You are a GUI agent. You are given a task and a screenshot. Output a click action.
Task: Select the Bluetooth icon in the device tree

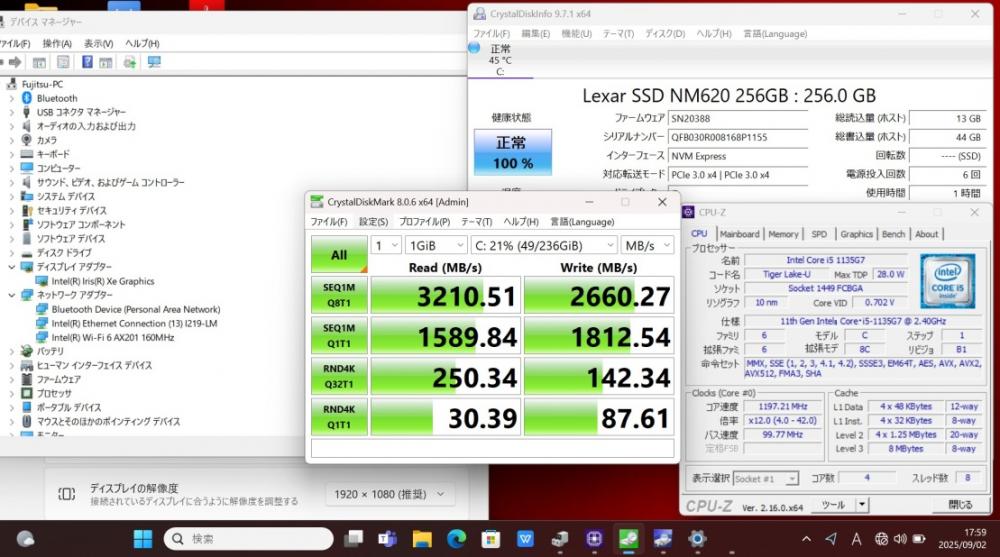pos(27,98)
